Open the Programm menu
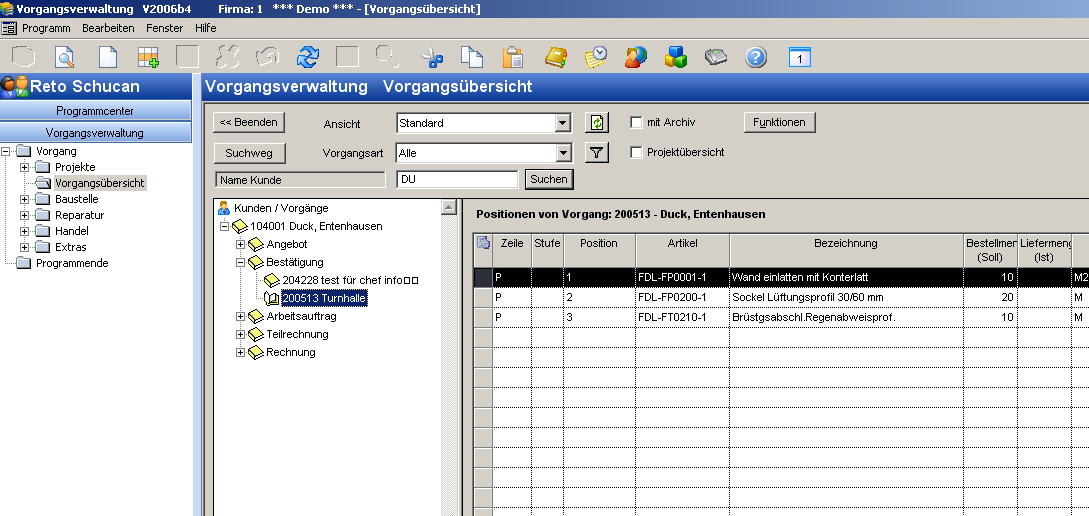 pyautogui.click(x=47, y=28)
